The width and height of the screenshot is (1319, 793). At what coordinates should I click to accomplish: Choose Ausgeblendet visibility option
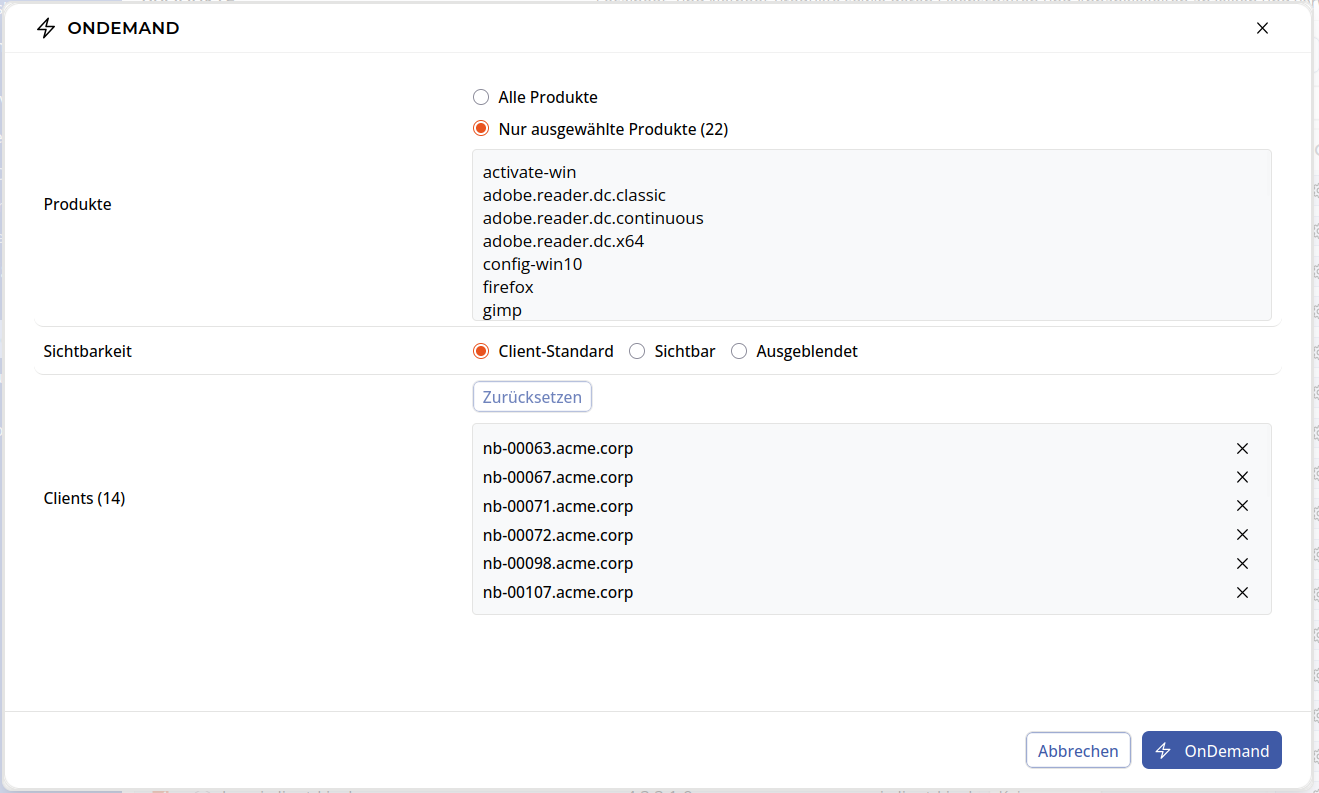[x=739, y=351]
